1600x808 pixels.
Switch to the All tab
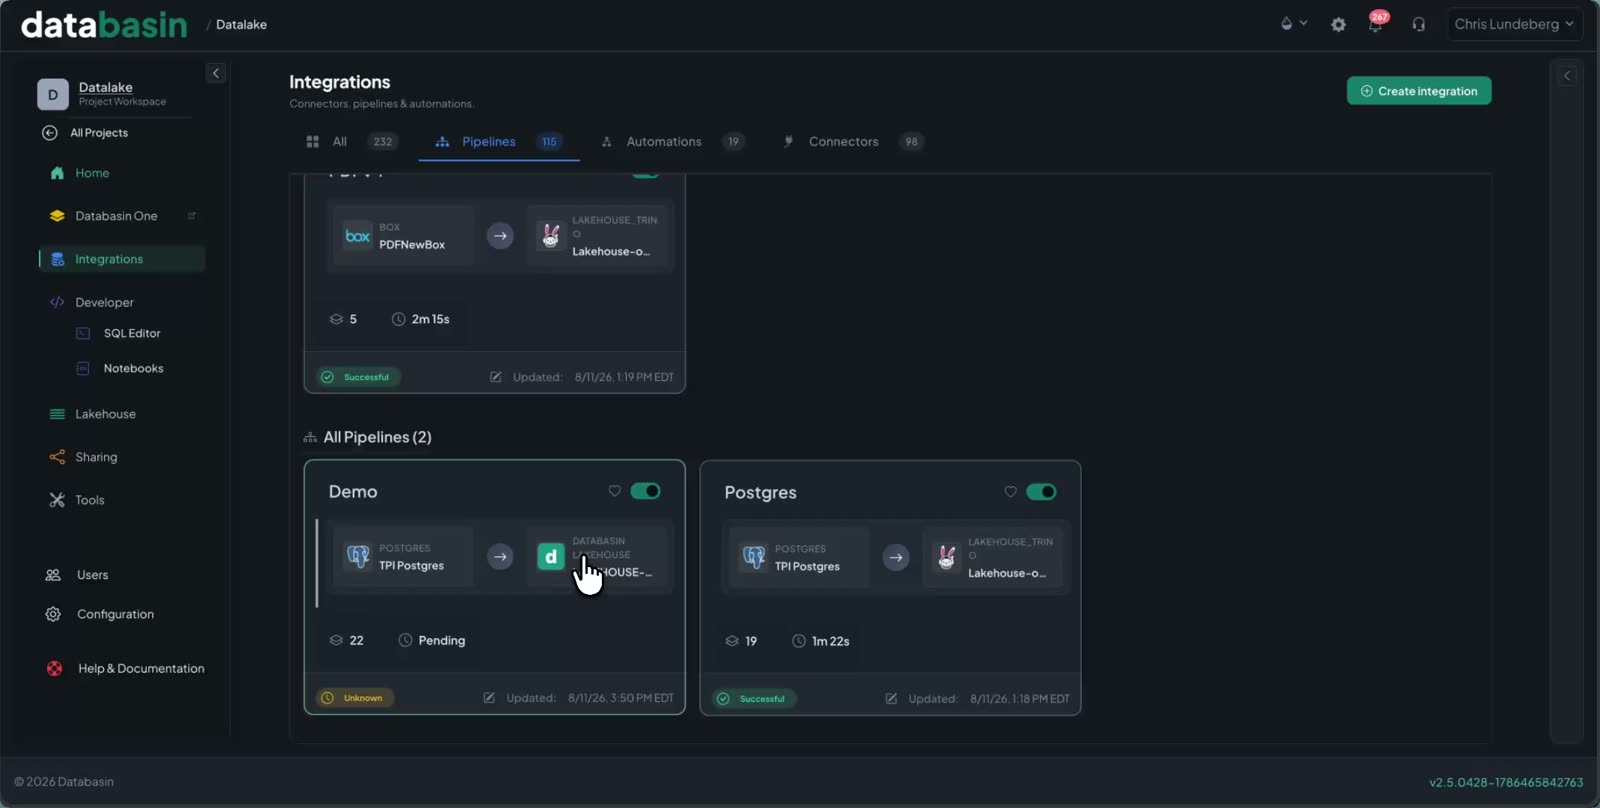(x=351, y=142)
